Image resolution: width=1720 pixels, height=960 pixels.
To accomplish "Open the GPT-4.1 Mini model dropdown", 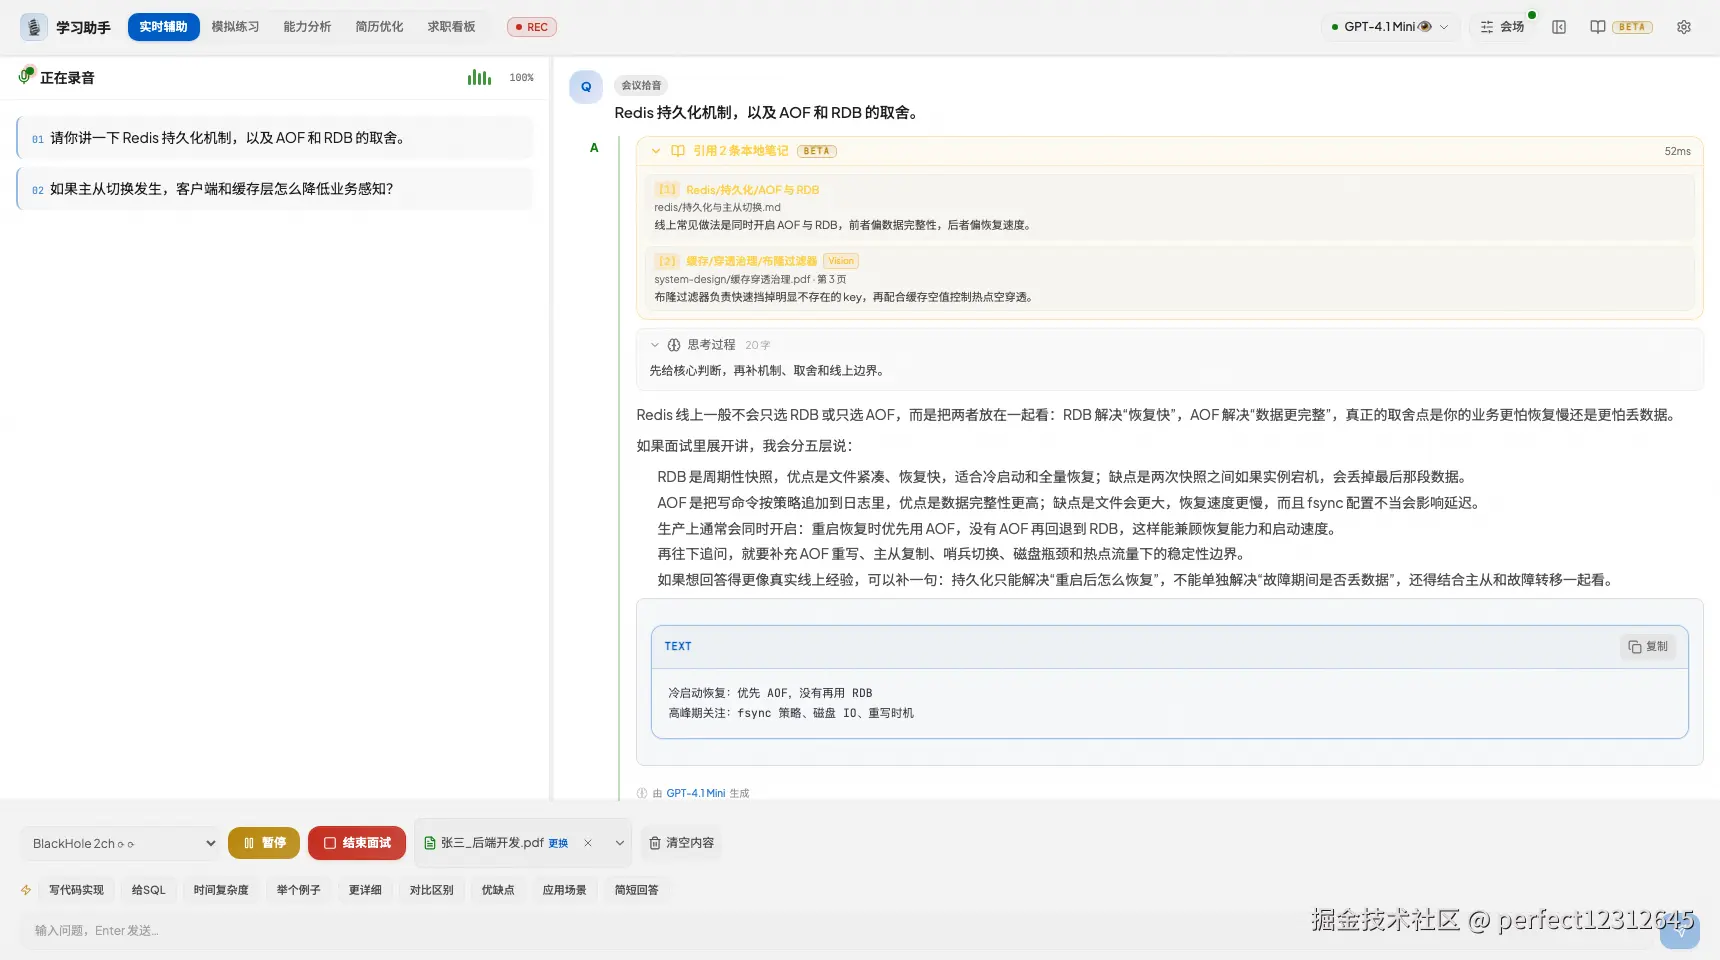I will point(1390,27).
